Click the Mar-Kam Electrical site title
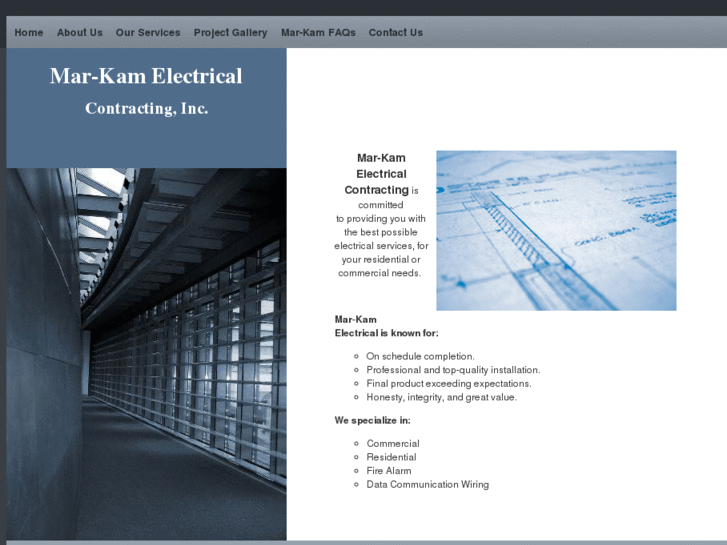Image resolution: width=727 pixels, height=545 pixels. pos(146,76)
